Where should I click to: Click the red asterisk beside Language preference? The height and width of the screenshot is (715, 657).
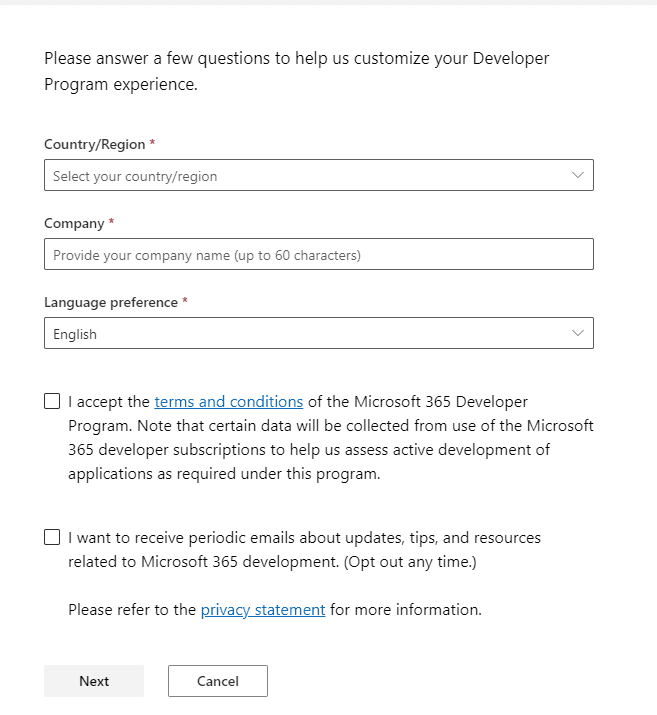(185, 301)
